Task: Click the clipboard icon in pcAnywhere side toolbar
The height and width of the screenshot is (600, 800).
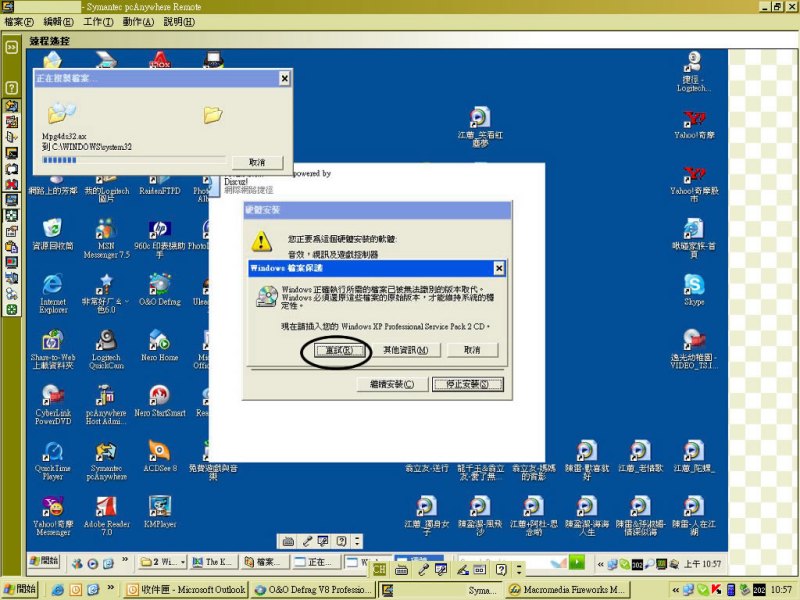Action: 11,247
